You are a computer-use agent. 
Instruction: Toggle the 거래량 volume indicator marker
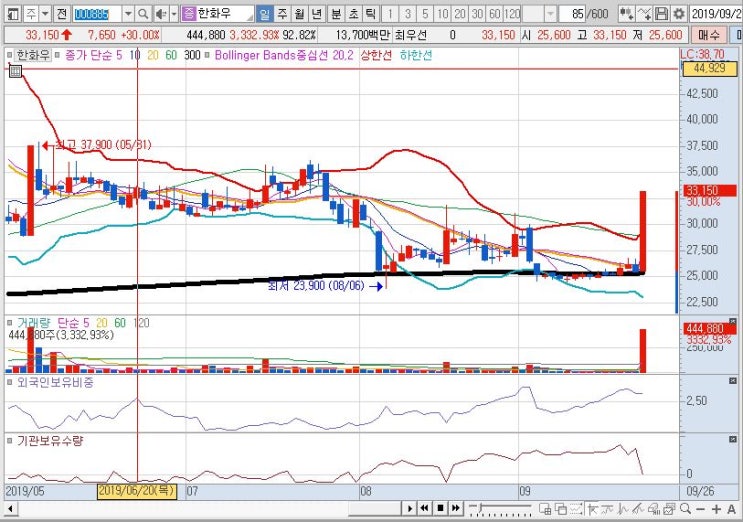(x=10, y=323)
